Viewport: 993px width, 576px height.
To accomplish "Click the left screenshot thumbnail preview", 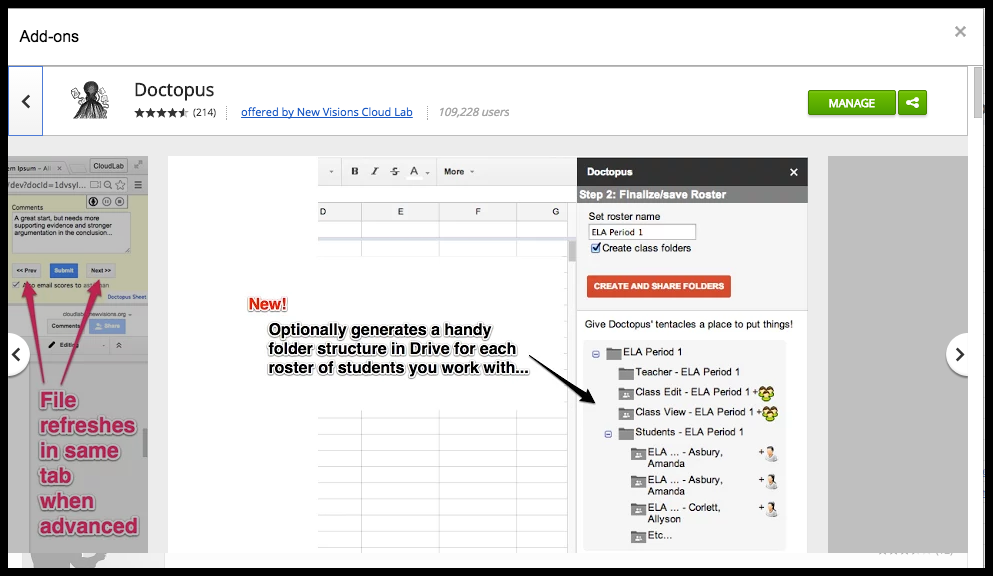I will pyautogui.click(x=78, y=354).
